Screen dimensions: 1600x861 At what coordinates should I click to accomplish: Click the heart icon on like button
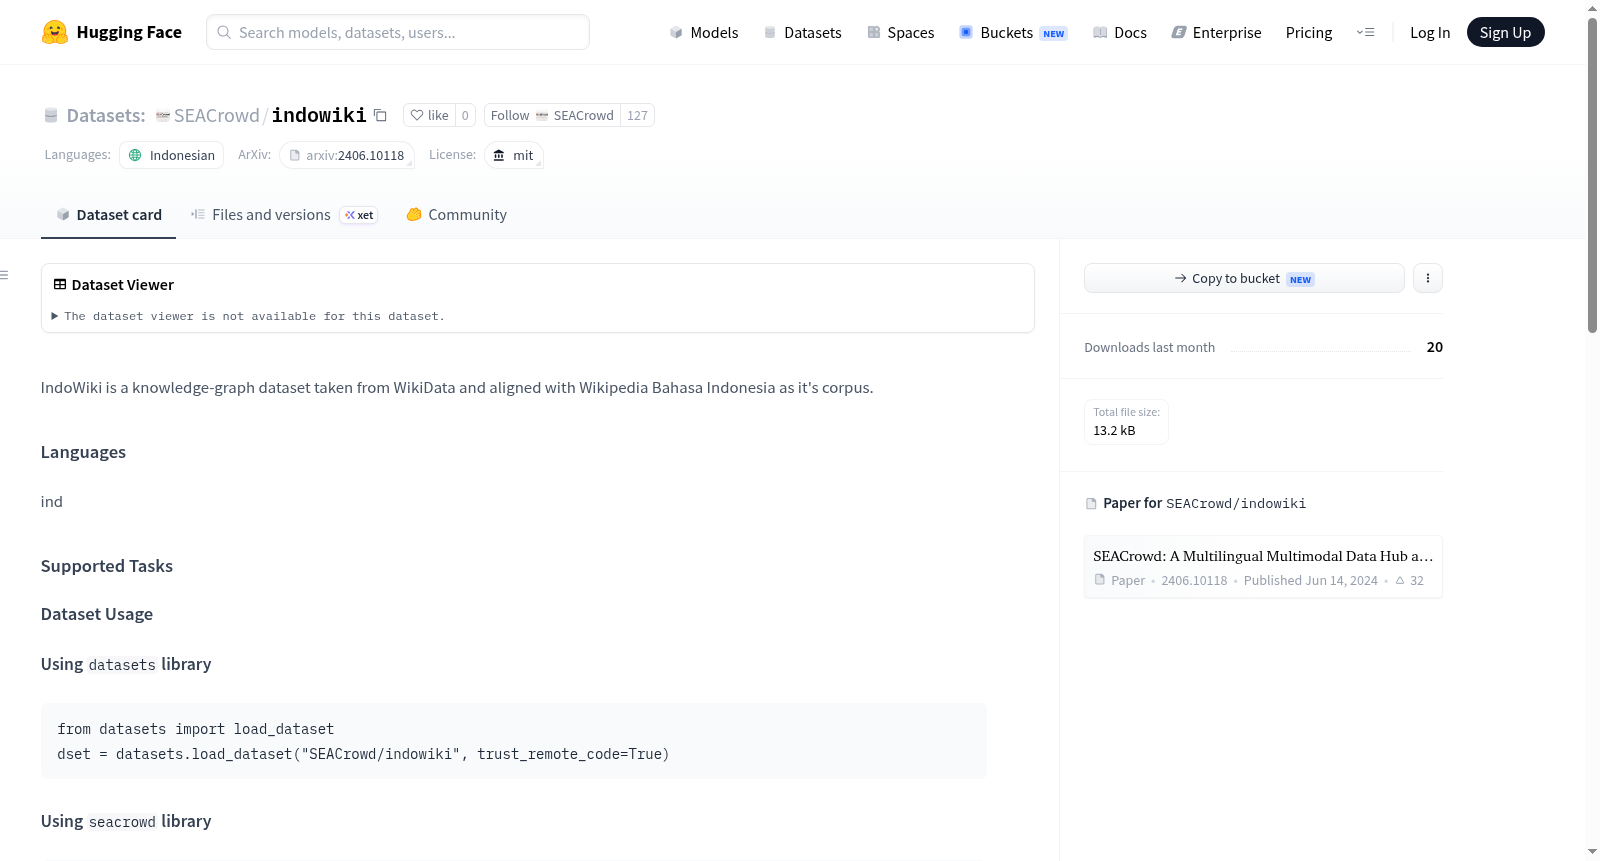[417, 115]
